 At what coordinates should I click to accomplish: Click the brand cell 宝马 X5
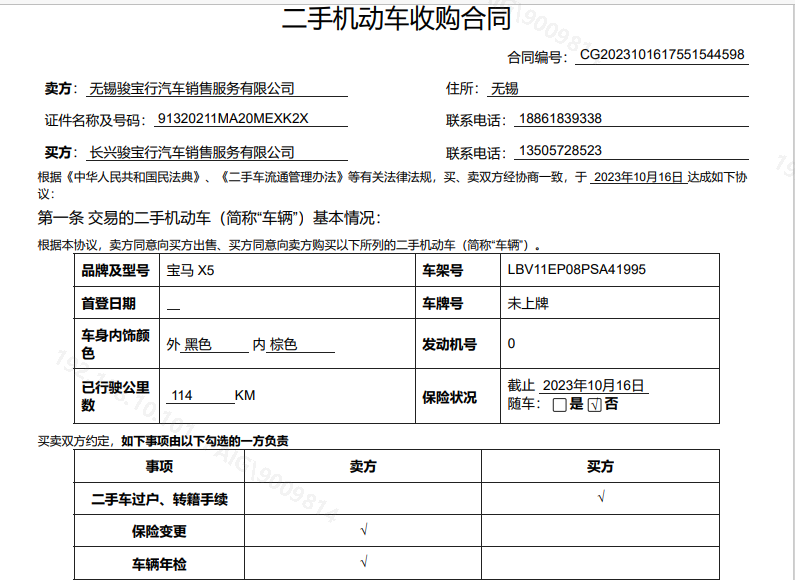(x=190, y=270)
